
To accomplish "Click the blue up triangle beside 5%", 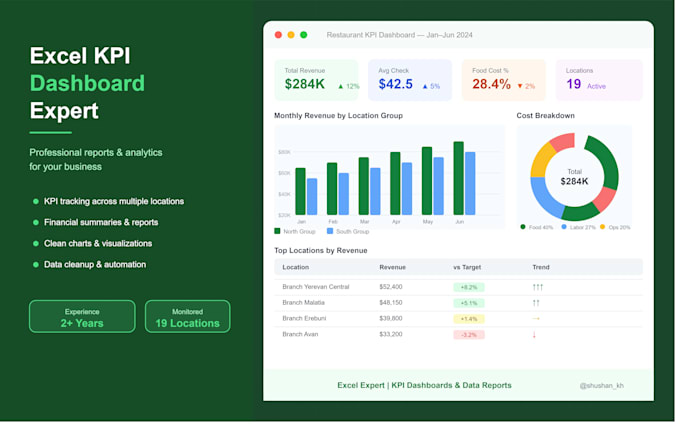I will pos(425,86).
